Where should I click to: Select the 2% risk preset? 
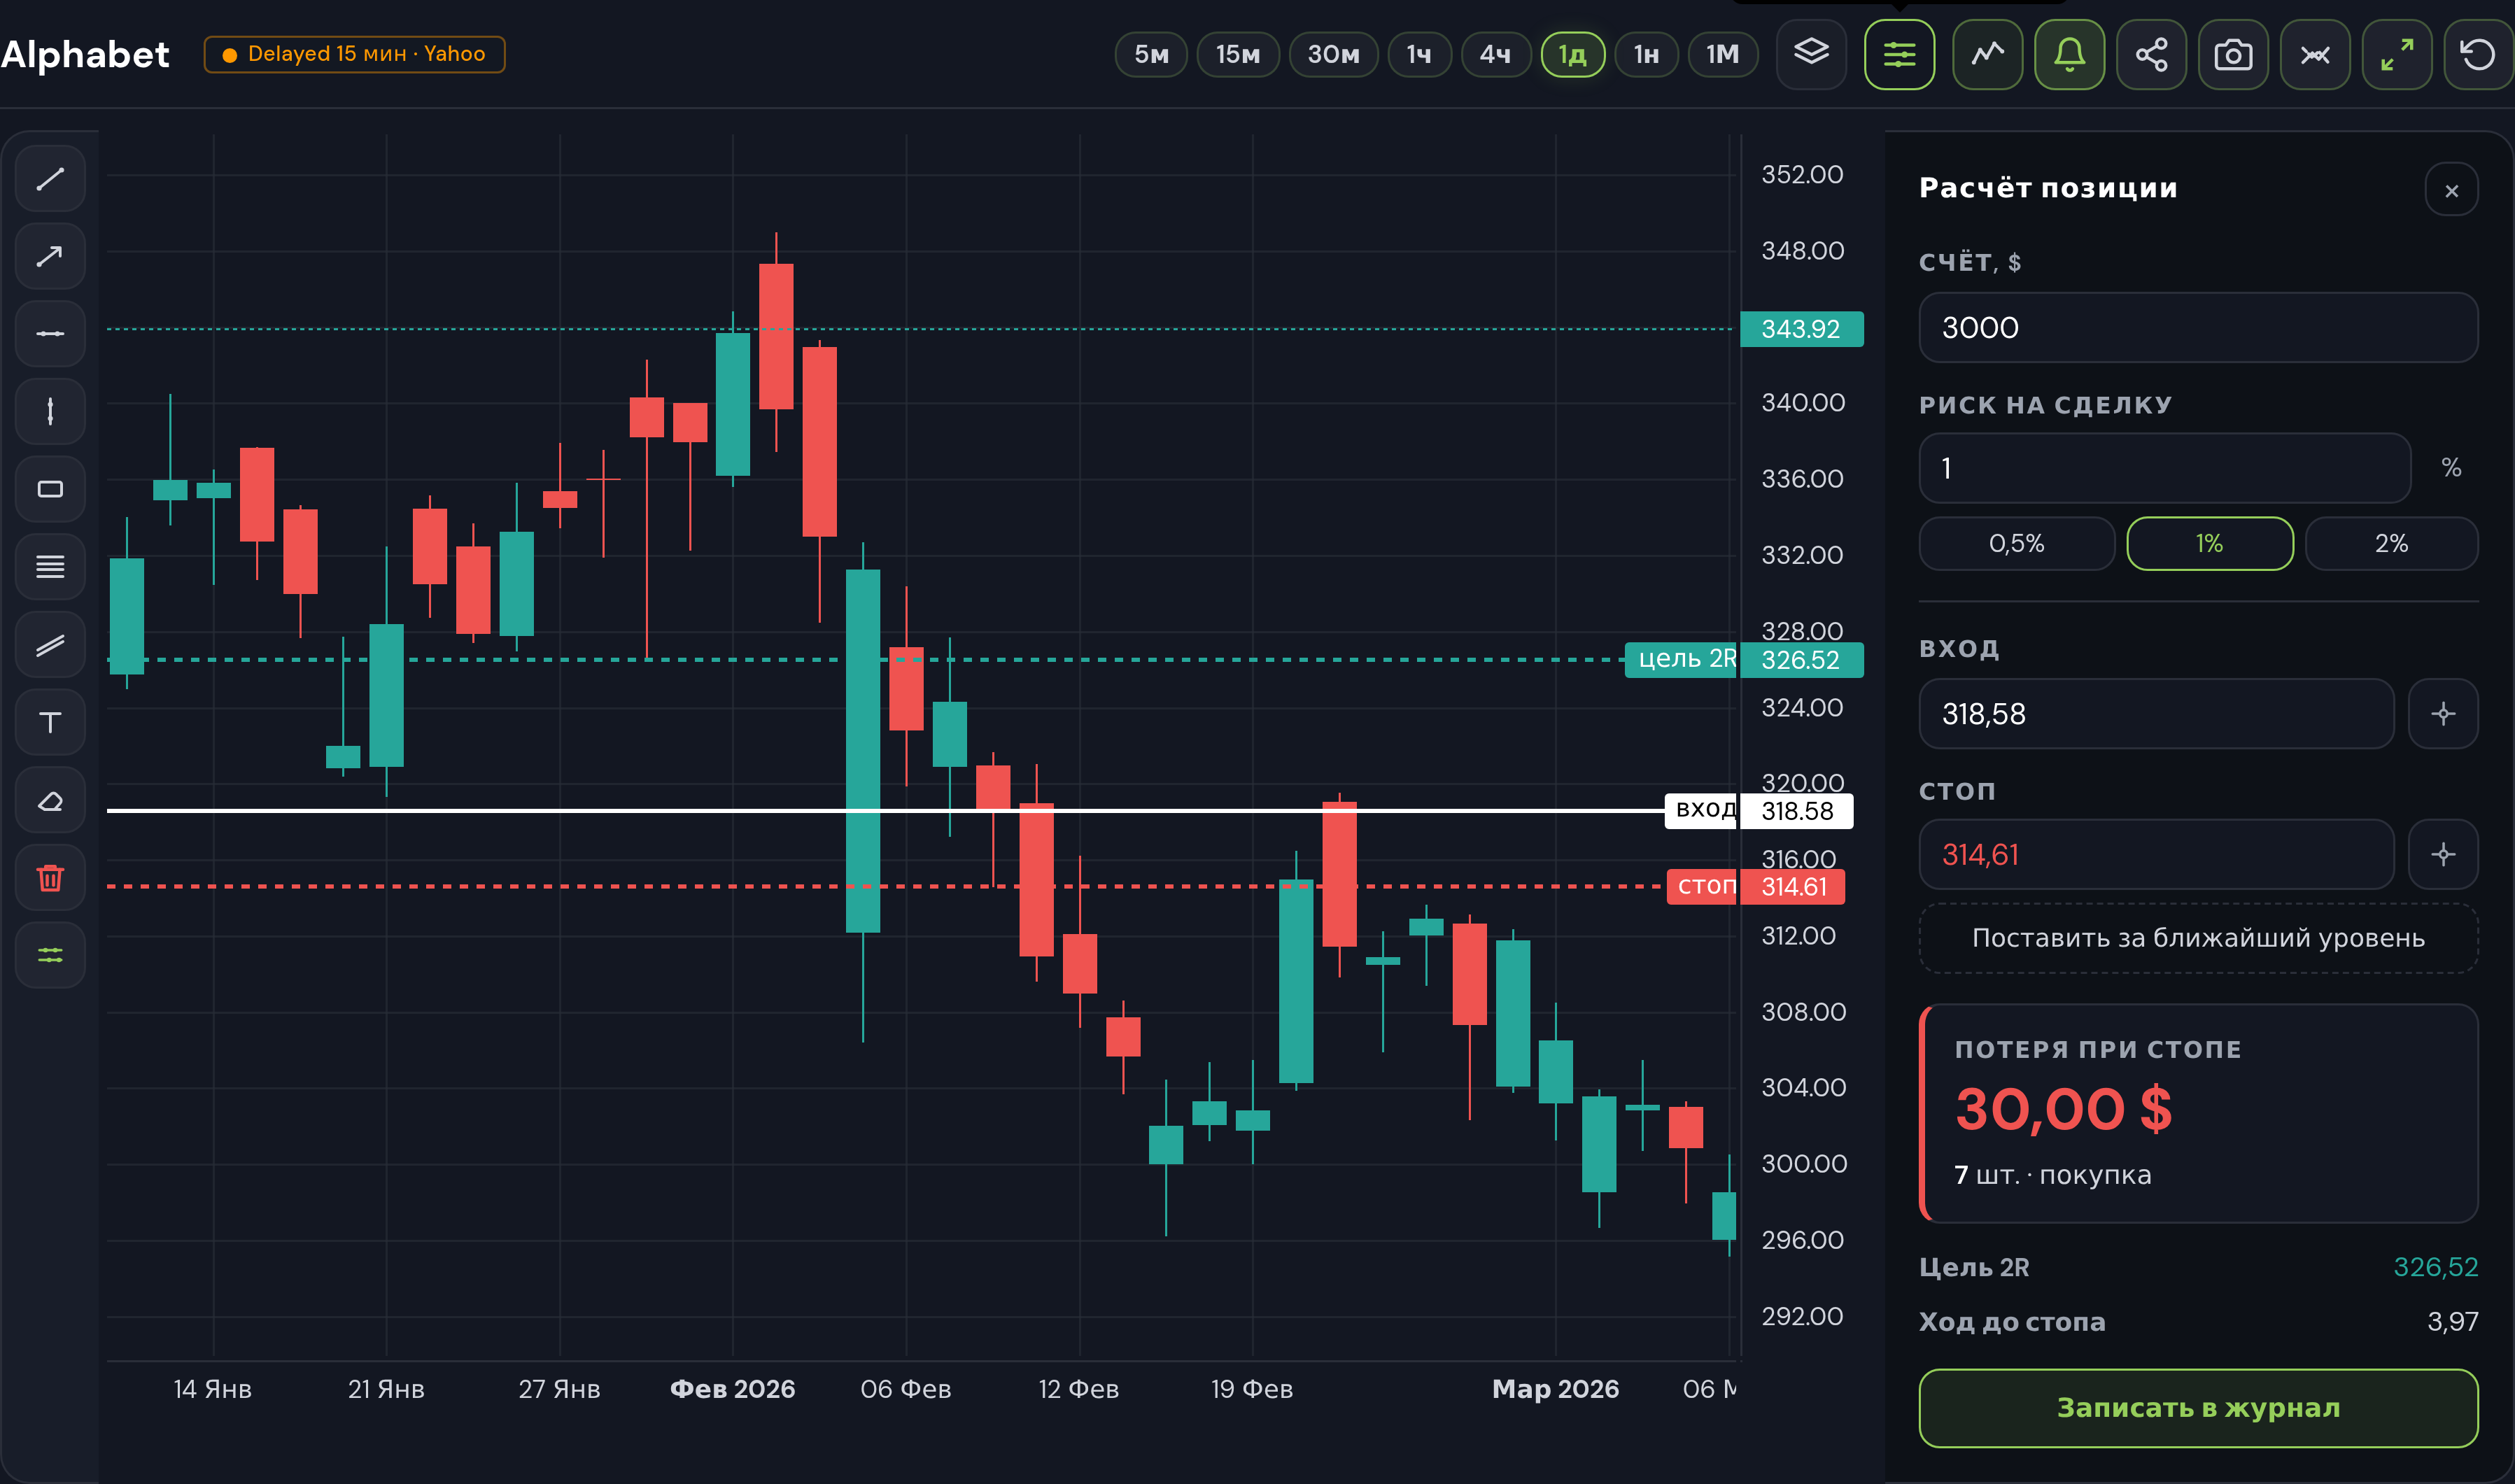click(2391, 544)
